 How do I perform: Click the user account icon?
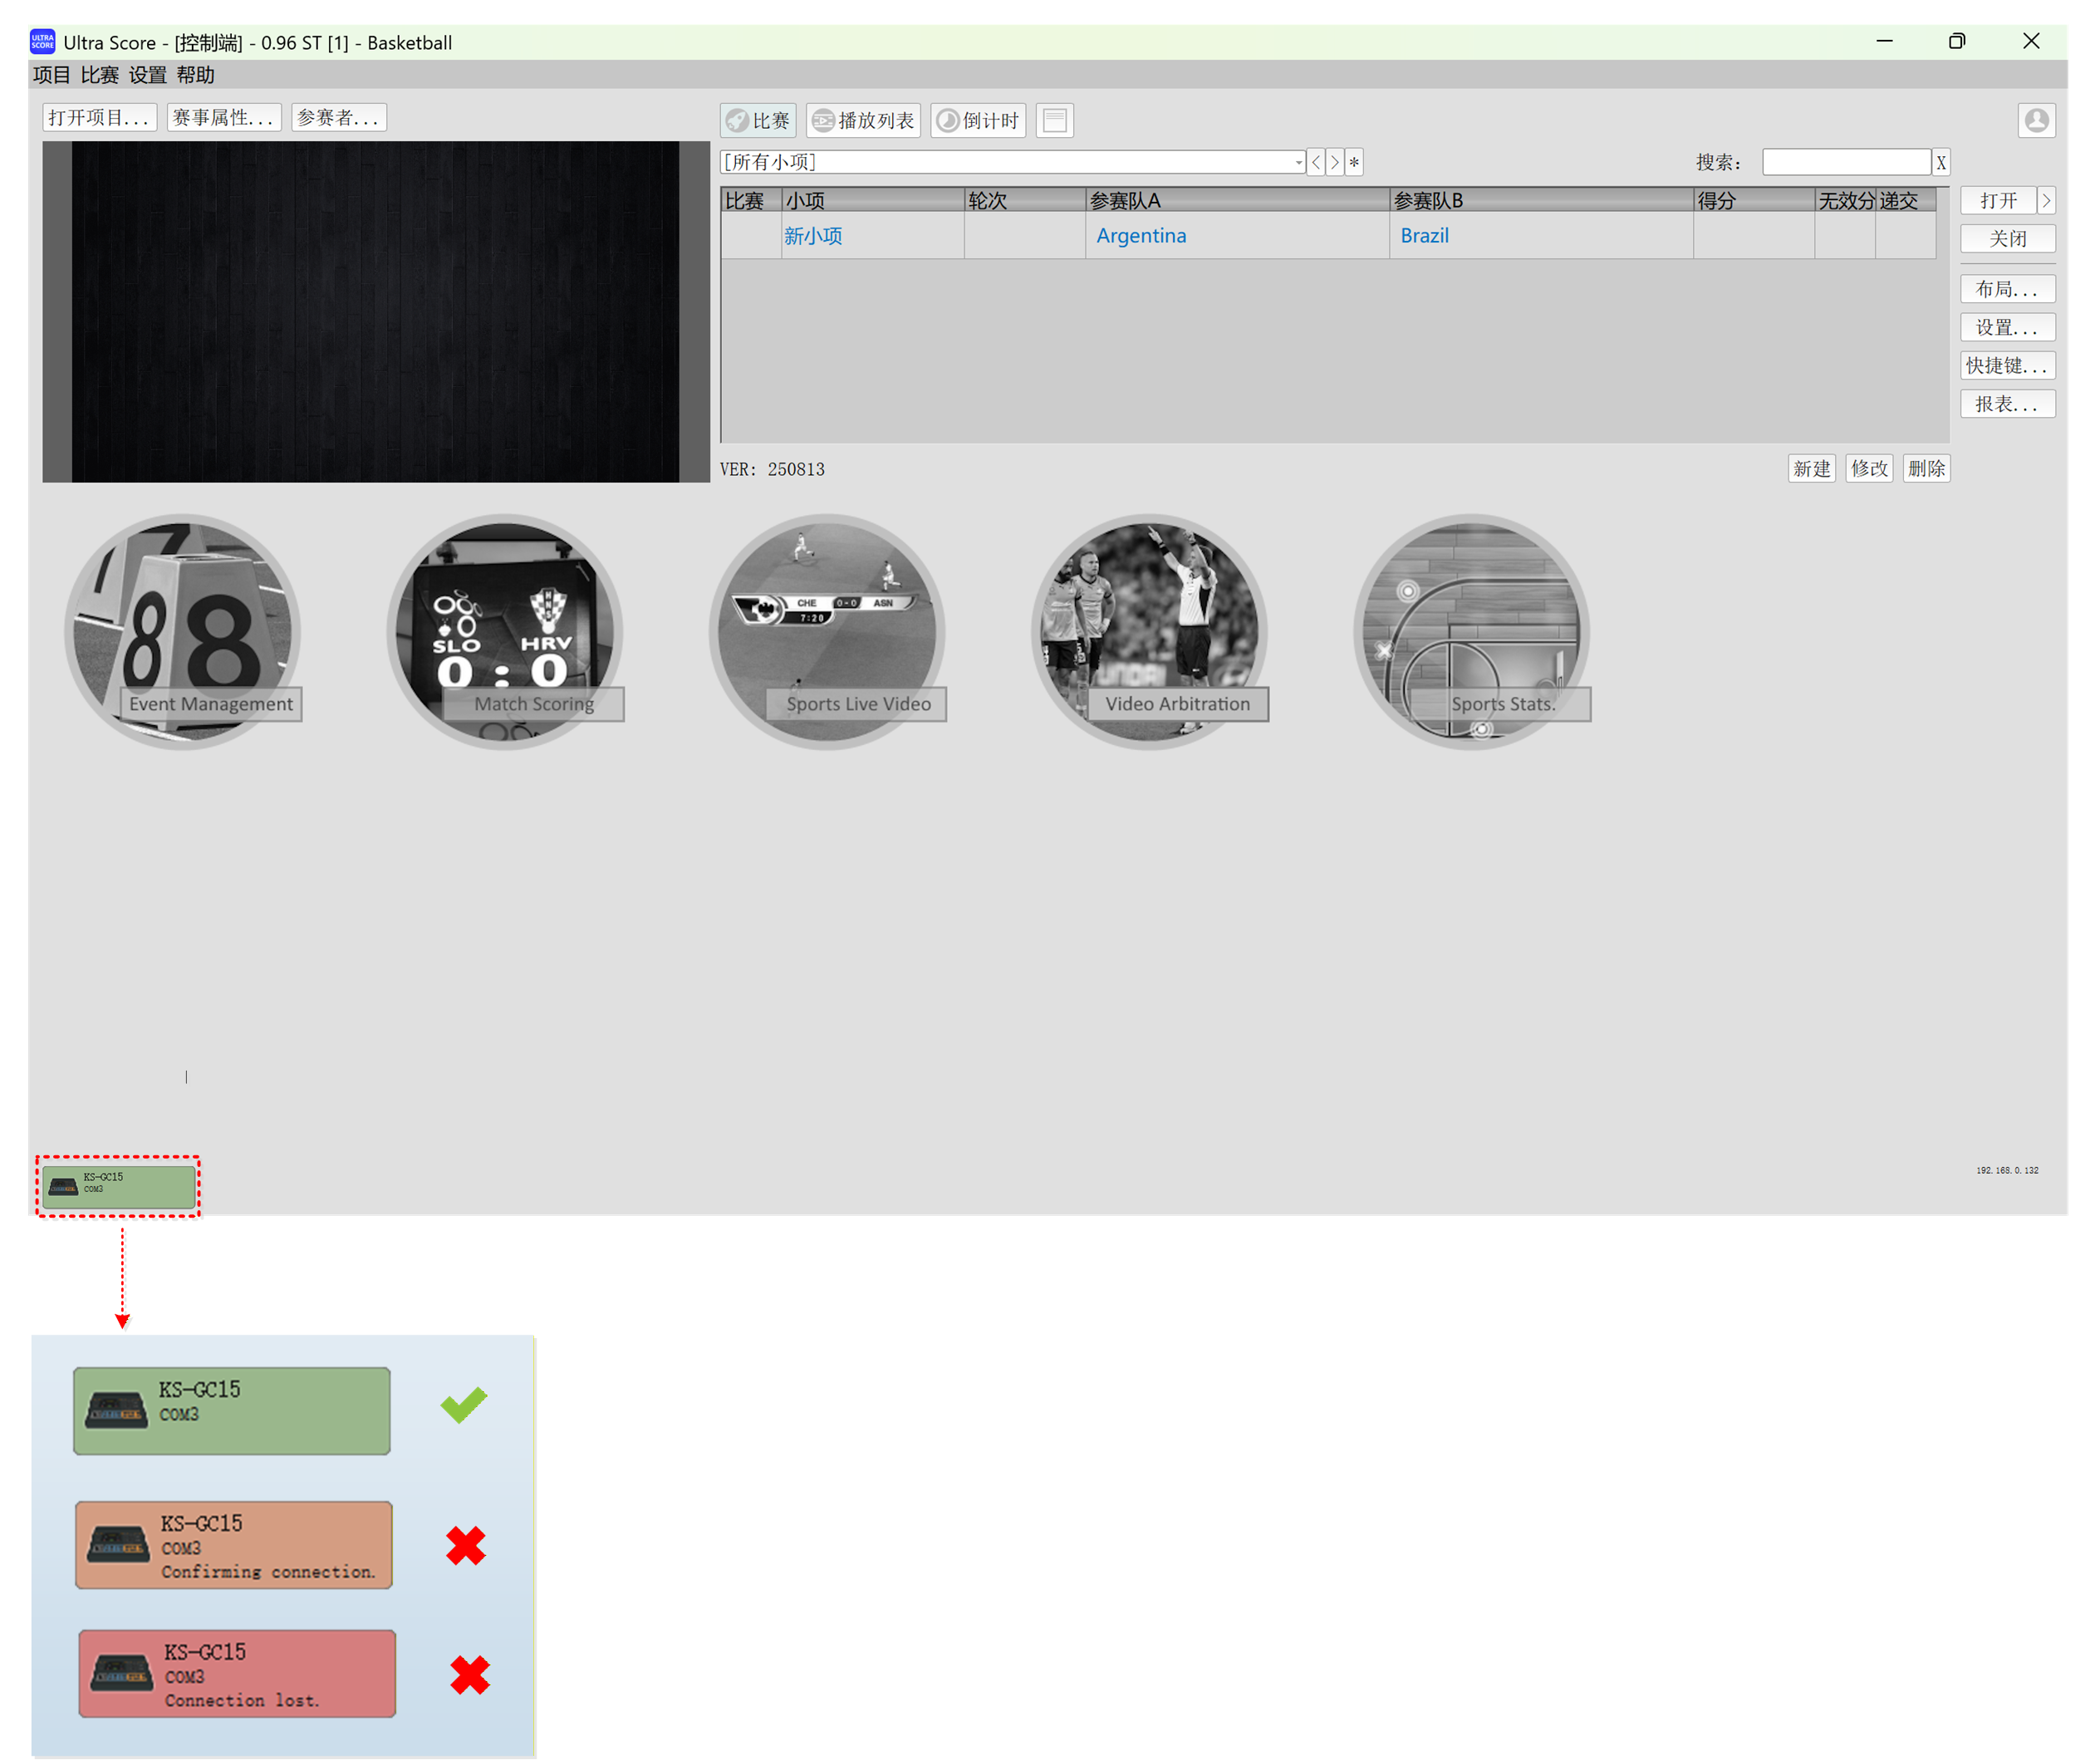pyautogui.click(x=2035, y=121)
